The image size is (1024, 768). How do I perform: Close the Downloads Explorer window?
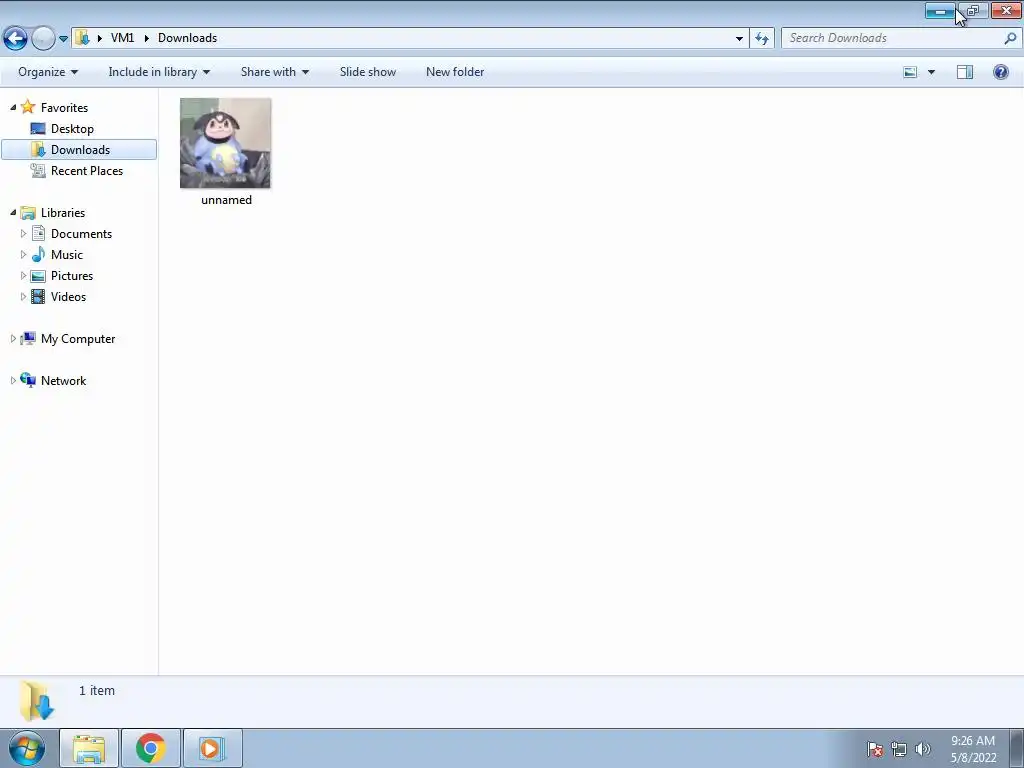1006,11
